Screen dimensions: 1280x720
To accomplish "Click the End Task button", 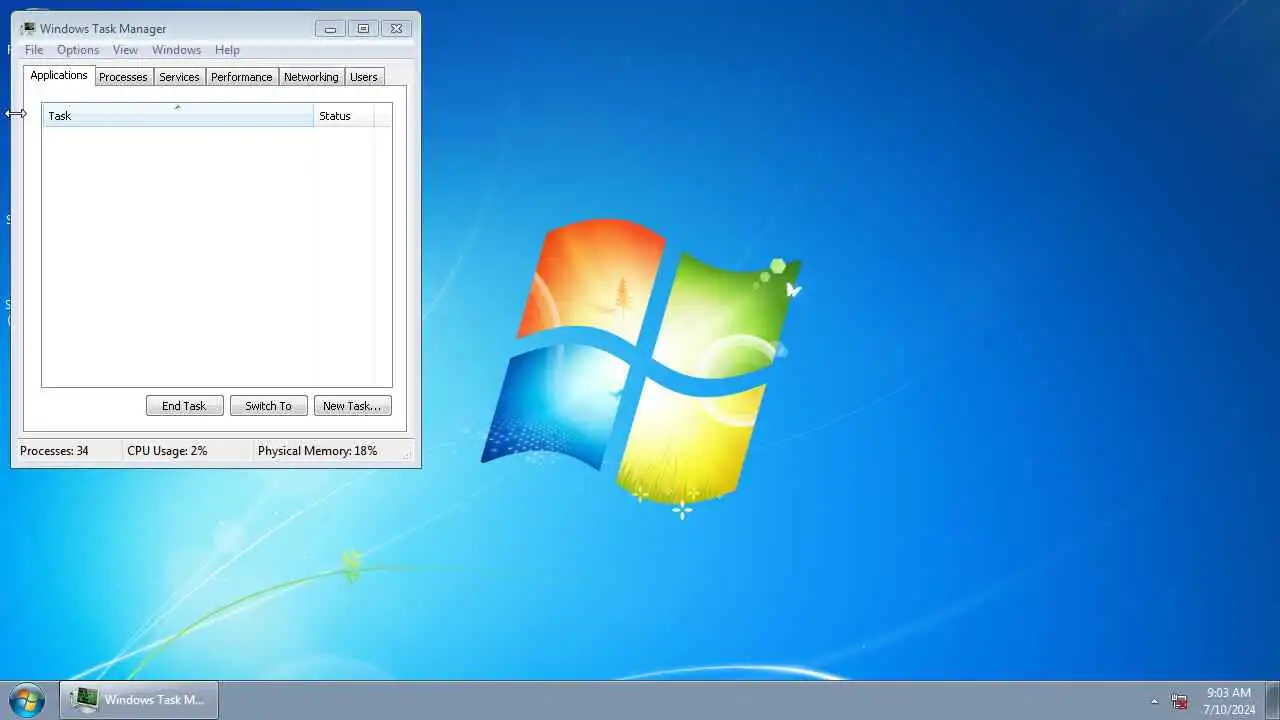I will (184, 406).
